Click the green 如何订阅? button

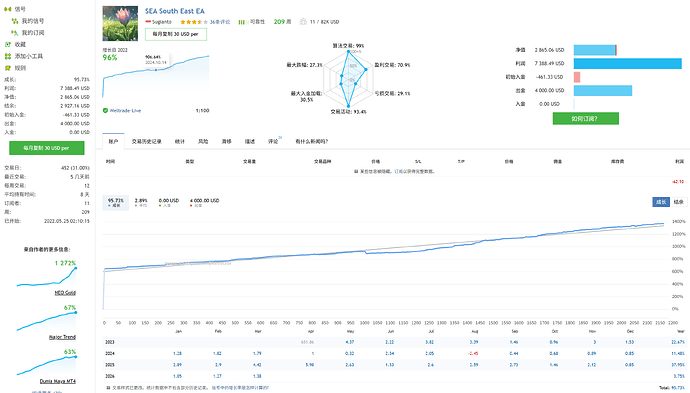point(585,118)
